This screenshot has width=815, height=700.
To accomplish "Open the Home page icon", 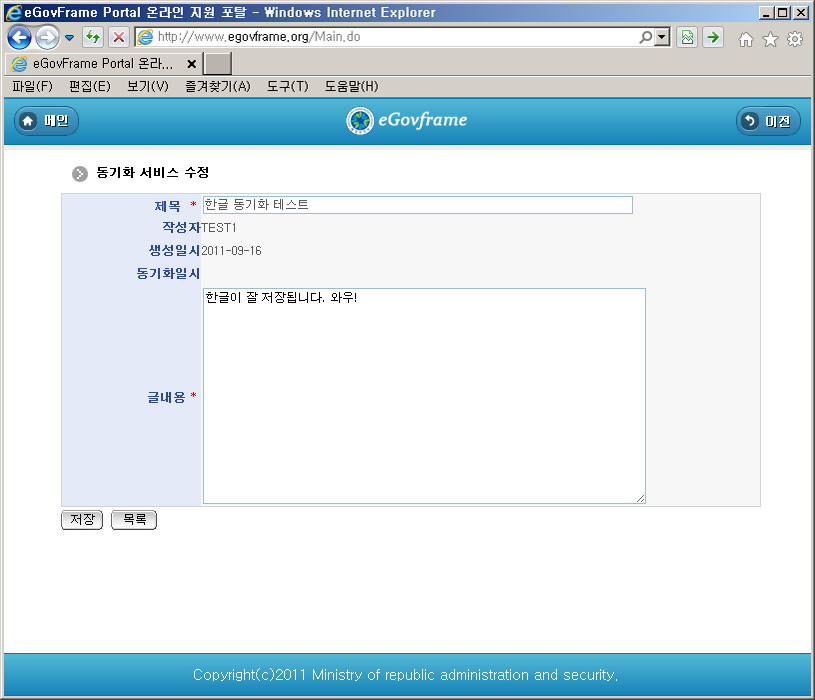I will 745,39.
